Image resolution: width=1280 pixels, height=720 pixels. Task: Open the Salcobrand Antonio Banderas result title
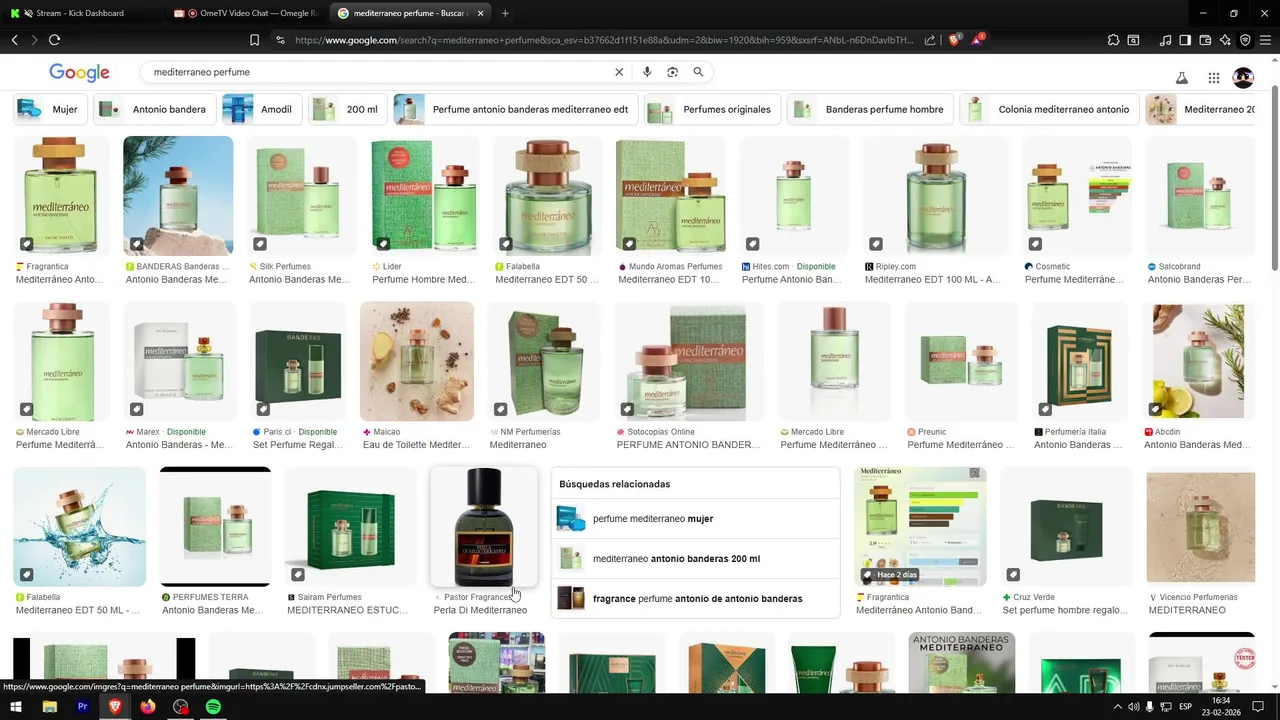(x=1199, y=280)
